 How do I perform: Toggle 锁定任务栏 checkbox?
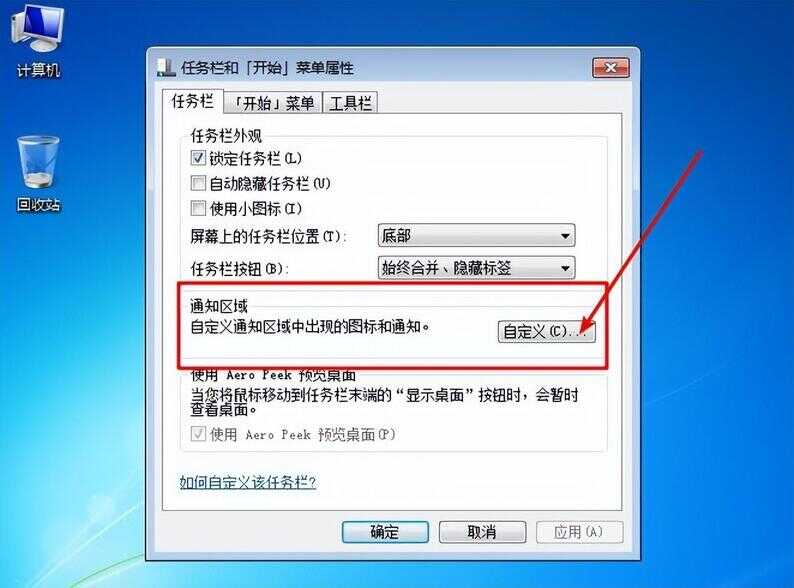(x=198, y=158)
